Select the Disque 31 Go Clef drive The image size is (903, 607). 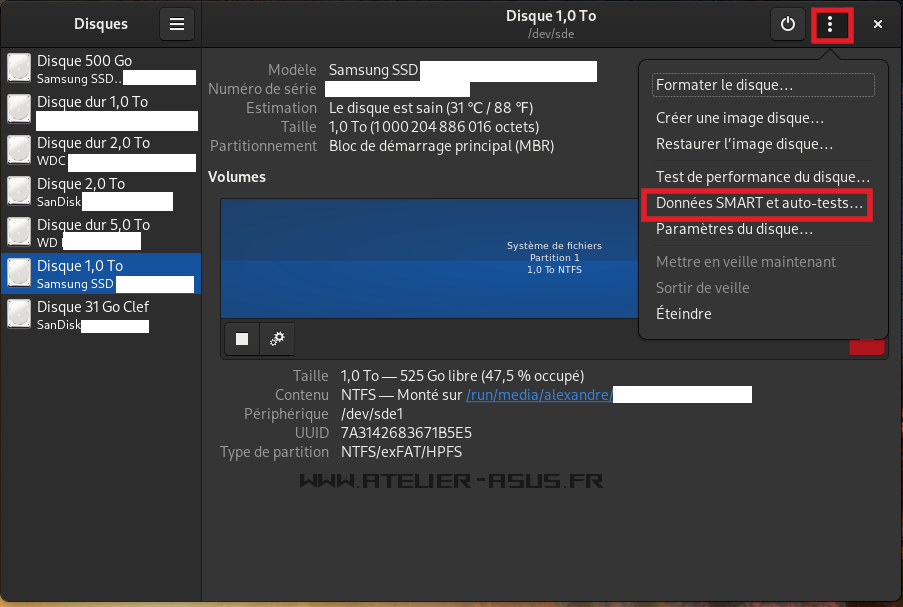click(100, 314)
